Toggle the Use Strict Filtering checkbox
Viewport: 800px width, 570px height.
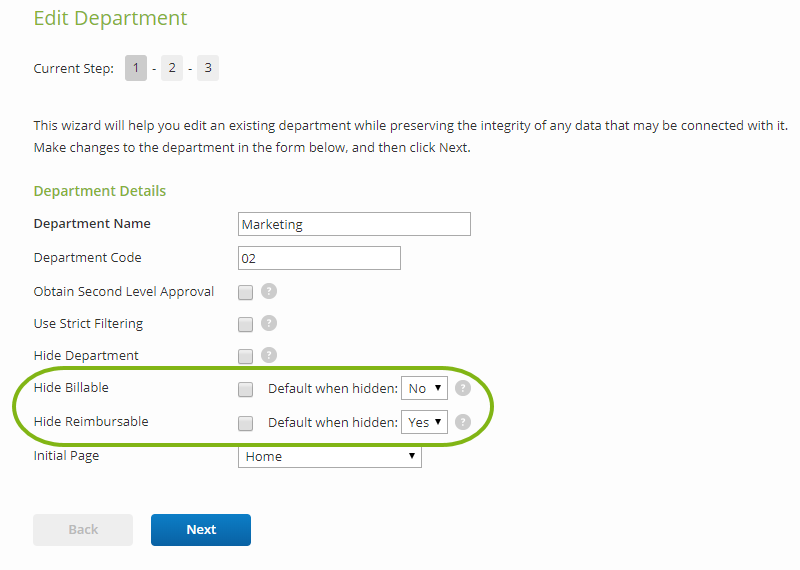click(245, 324)
